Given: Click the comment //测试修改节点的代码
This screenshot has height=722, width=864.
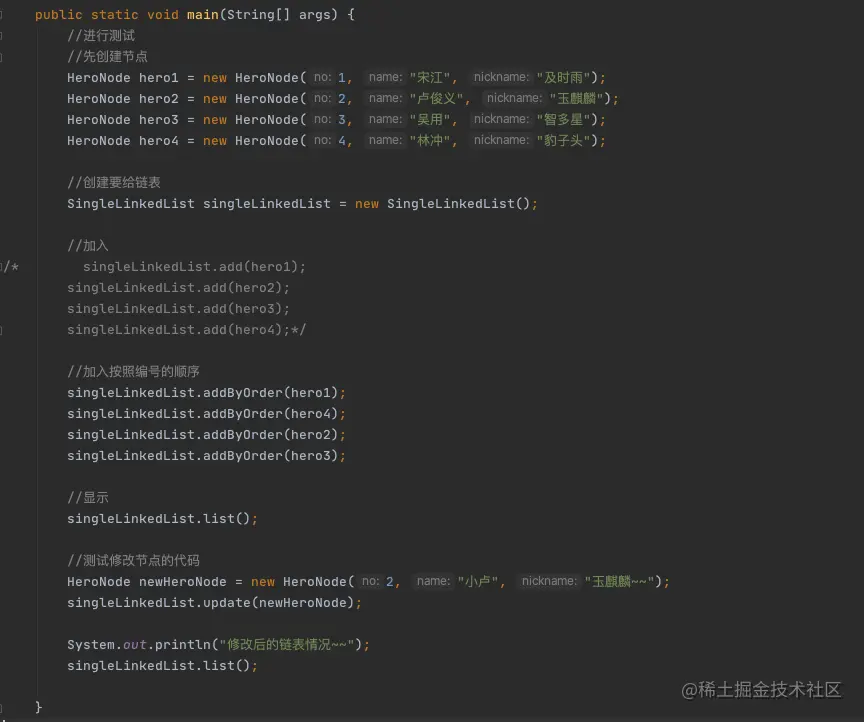Looking at the screenshot, I should point(133,561).
